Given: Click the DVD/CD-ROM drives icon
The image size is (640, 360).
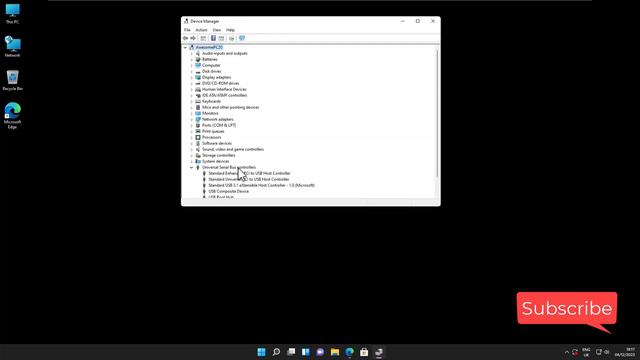Looking at the screenshot, I should tap(198, 83).
